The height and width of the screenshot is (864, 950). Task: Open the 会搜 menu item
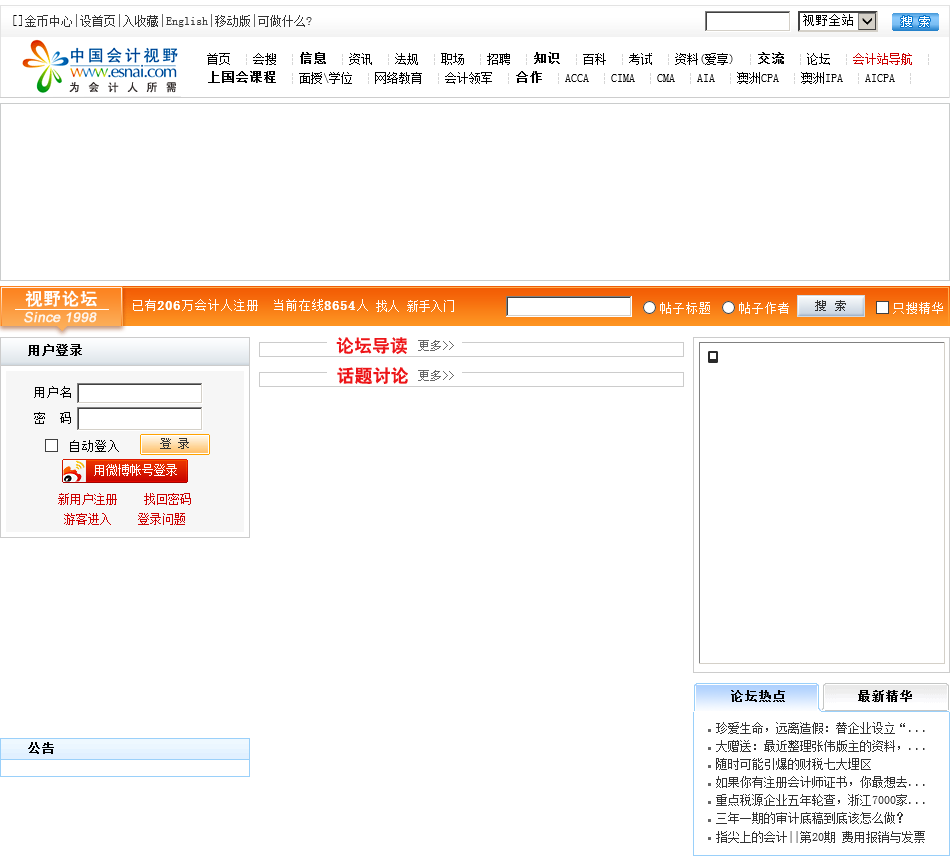point(264,59)
